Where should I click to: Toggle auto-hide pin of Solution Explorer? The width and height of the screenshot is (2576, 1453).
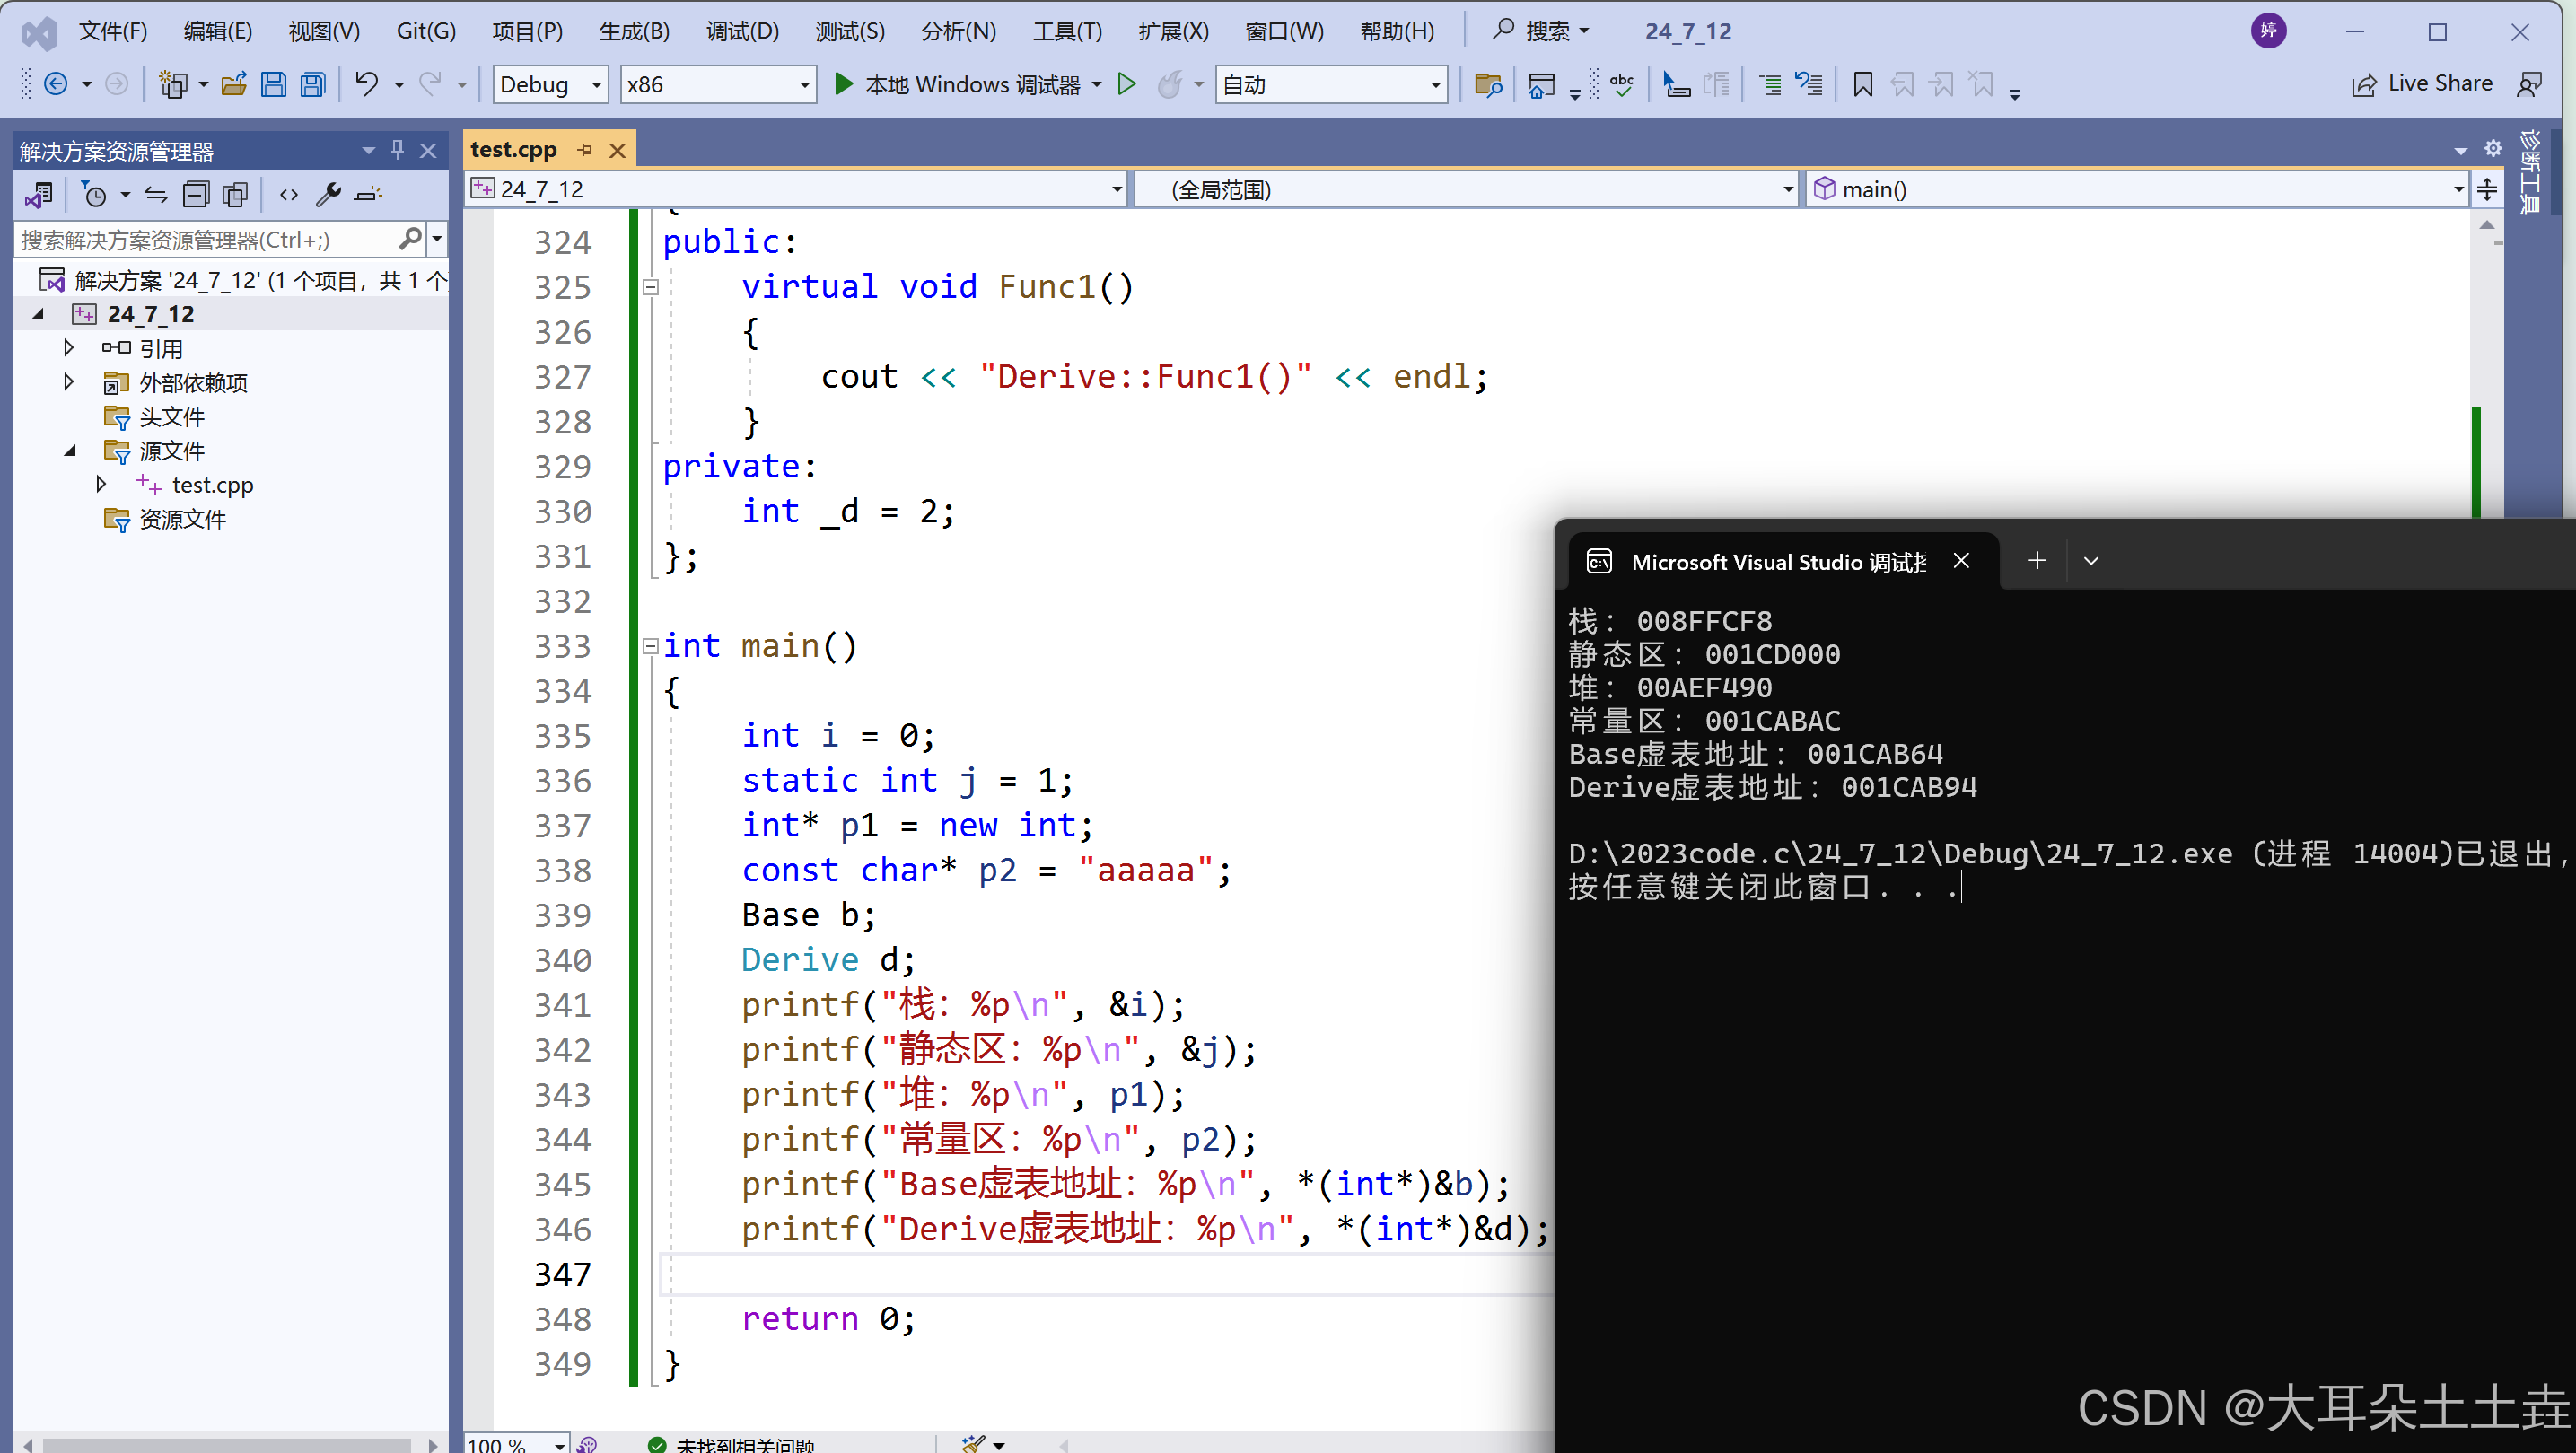point(398,150)
